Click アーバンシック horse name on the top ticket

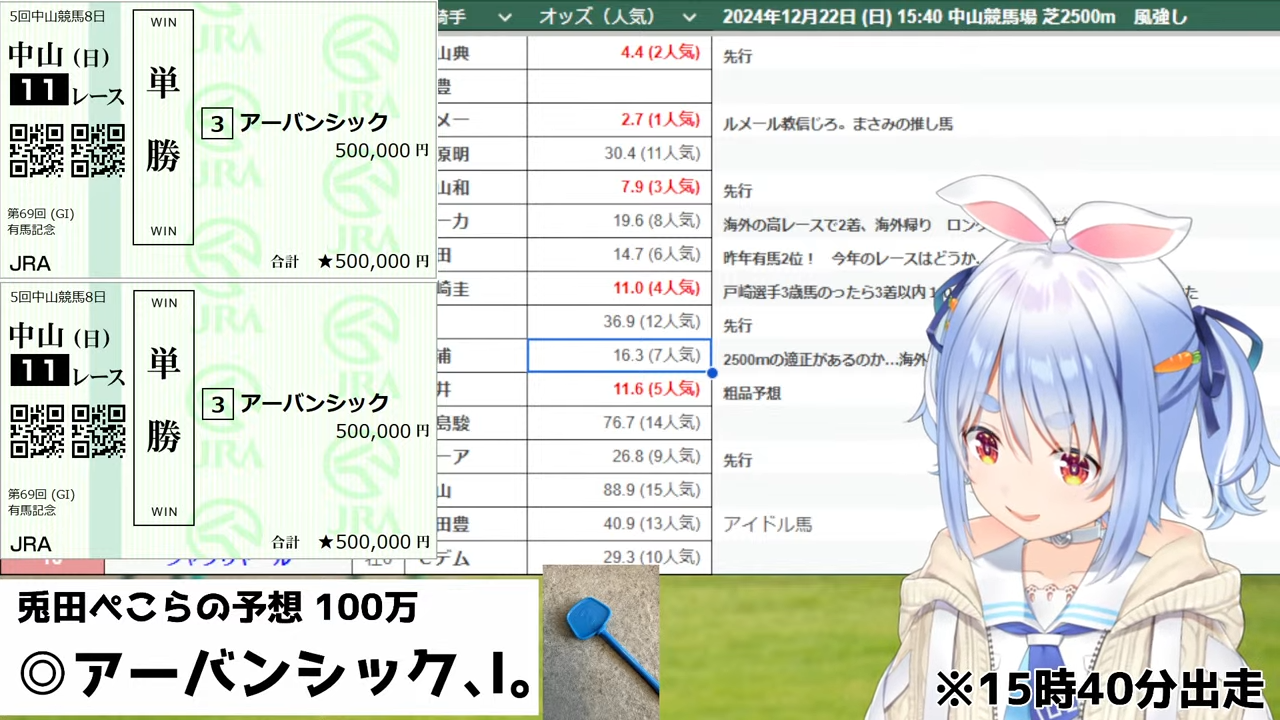(313, 122)
